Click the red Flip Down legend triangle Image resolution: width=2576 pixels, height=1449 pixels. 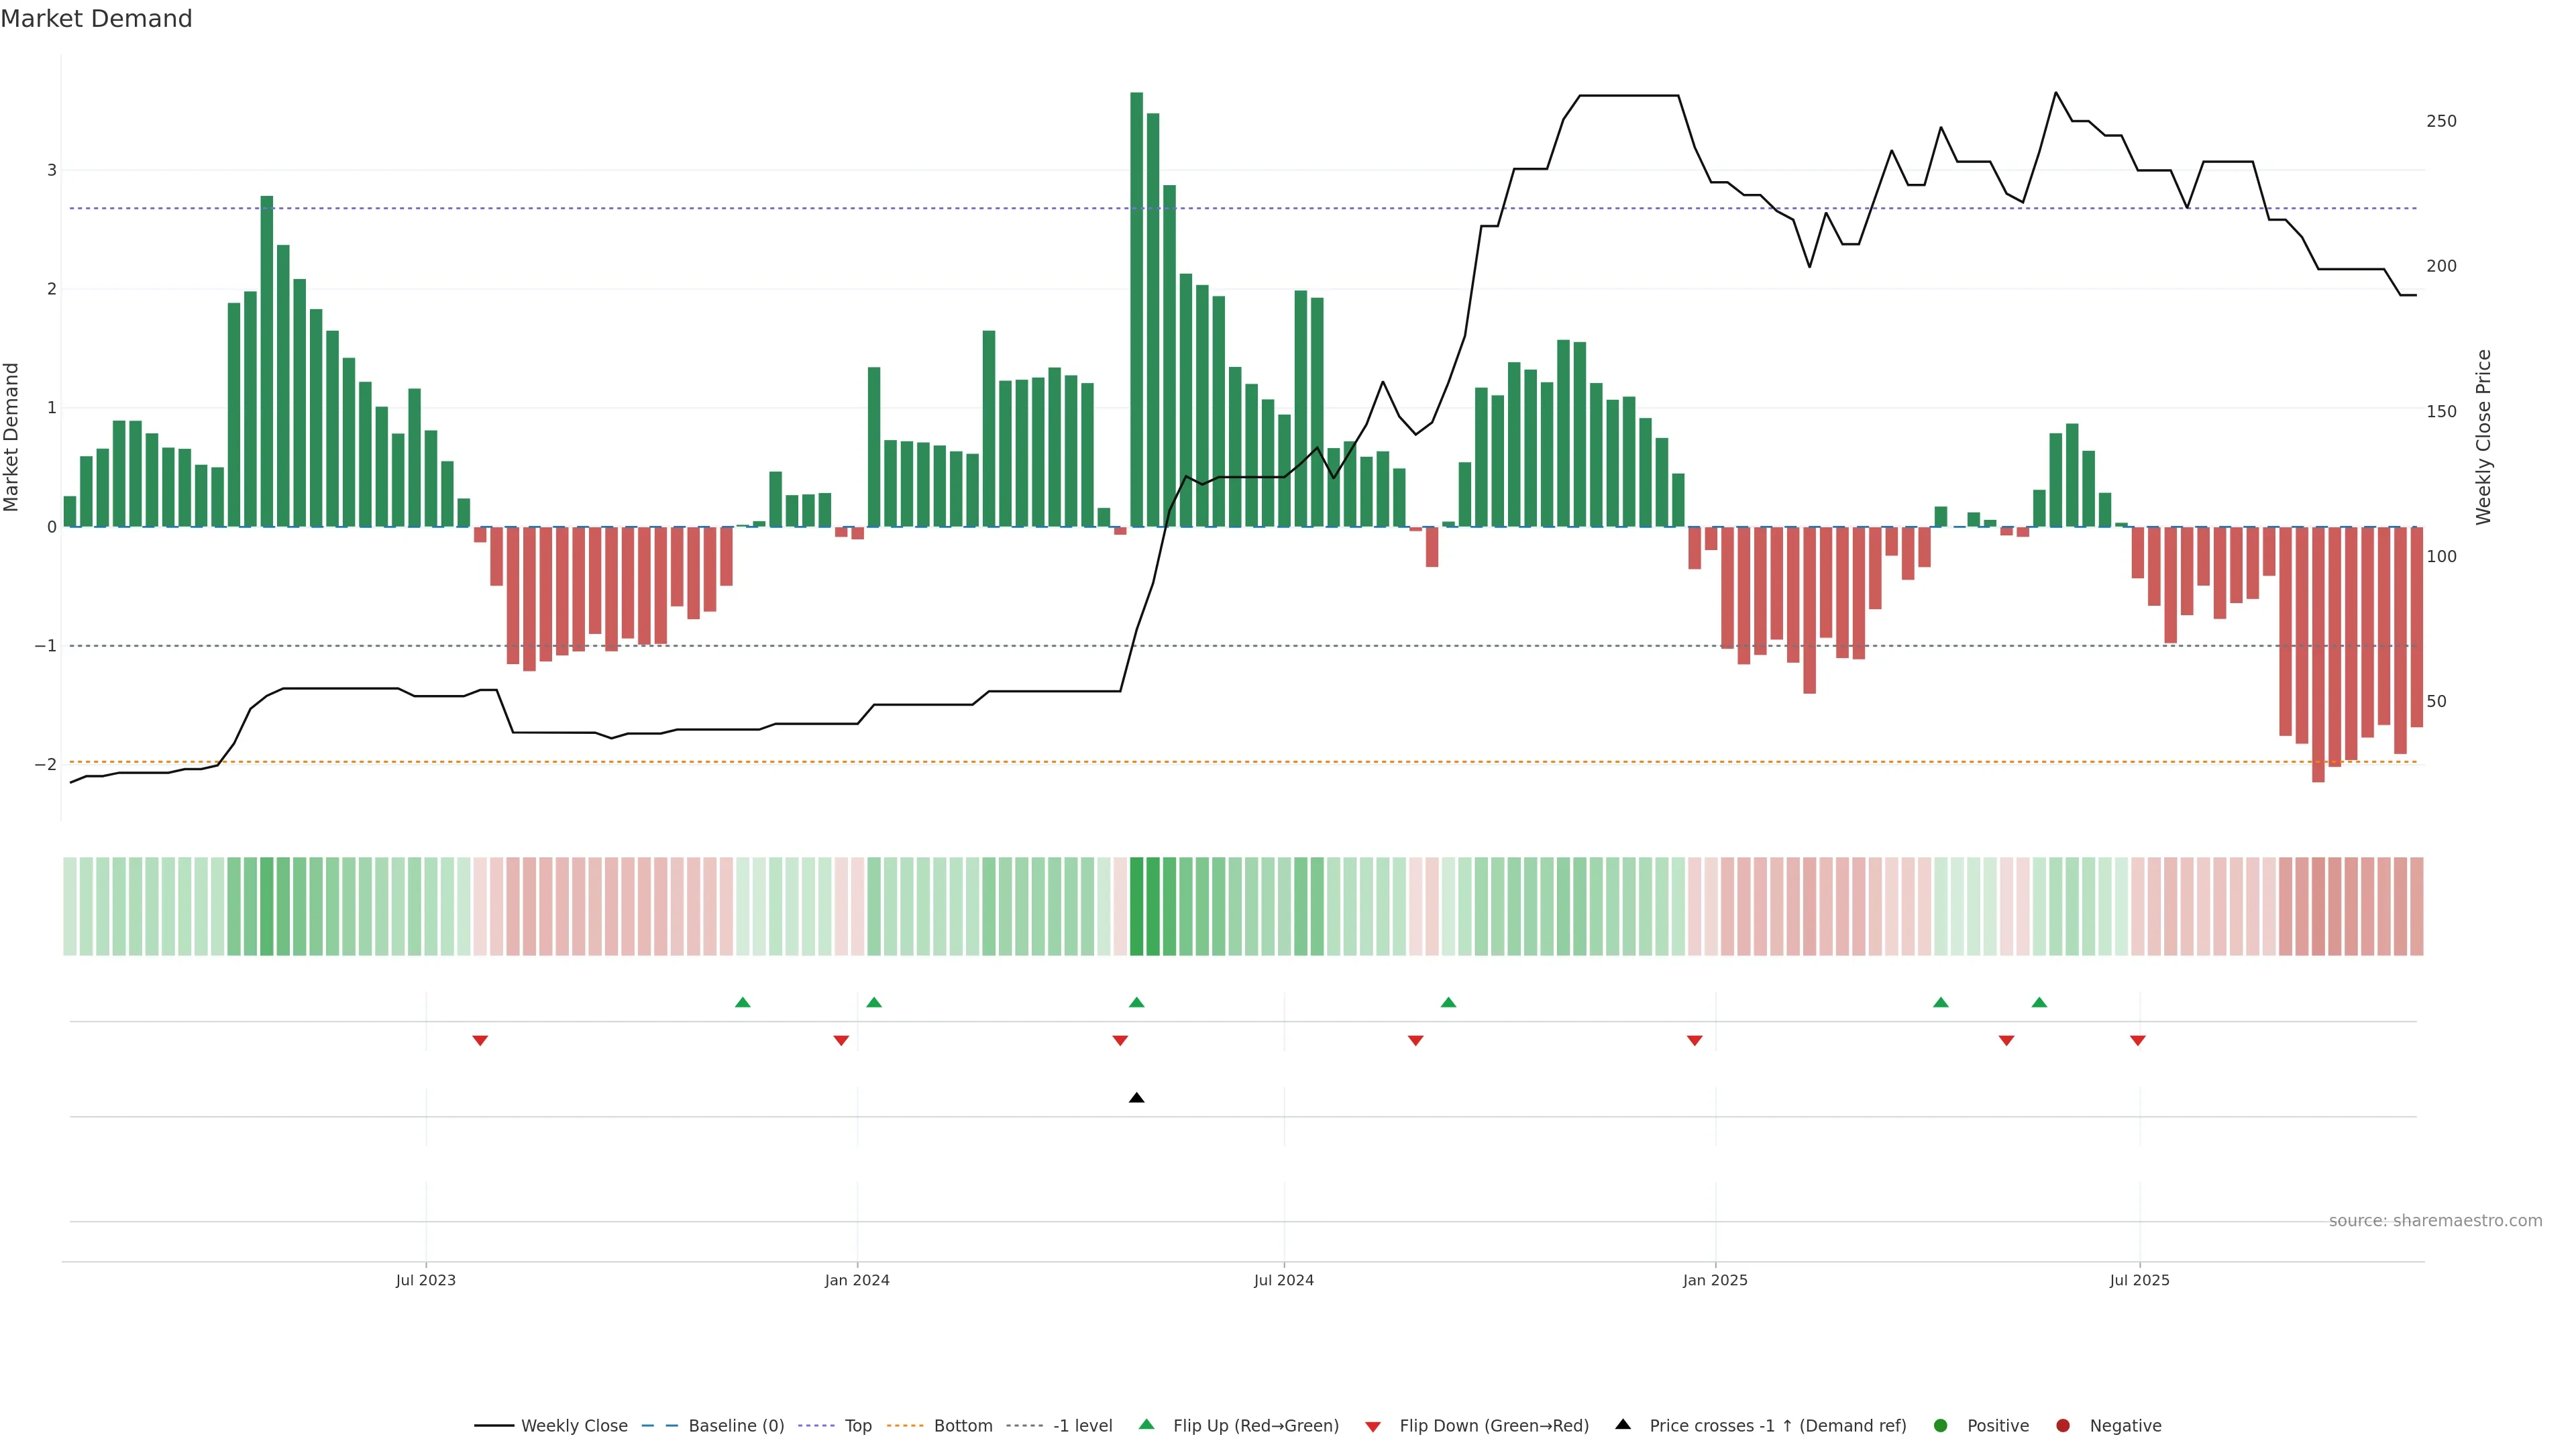point(1372,1427)
